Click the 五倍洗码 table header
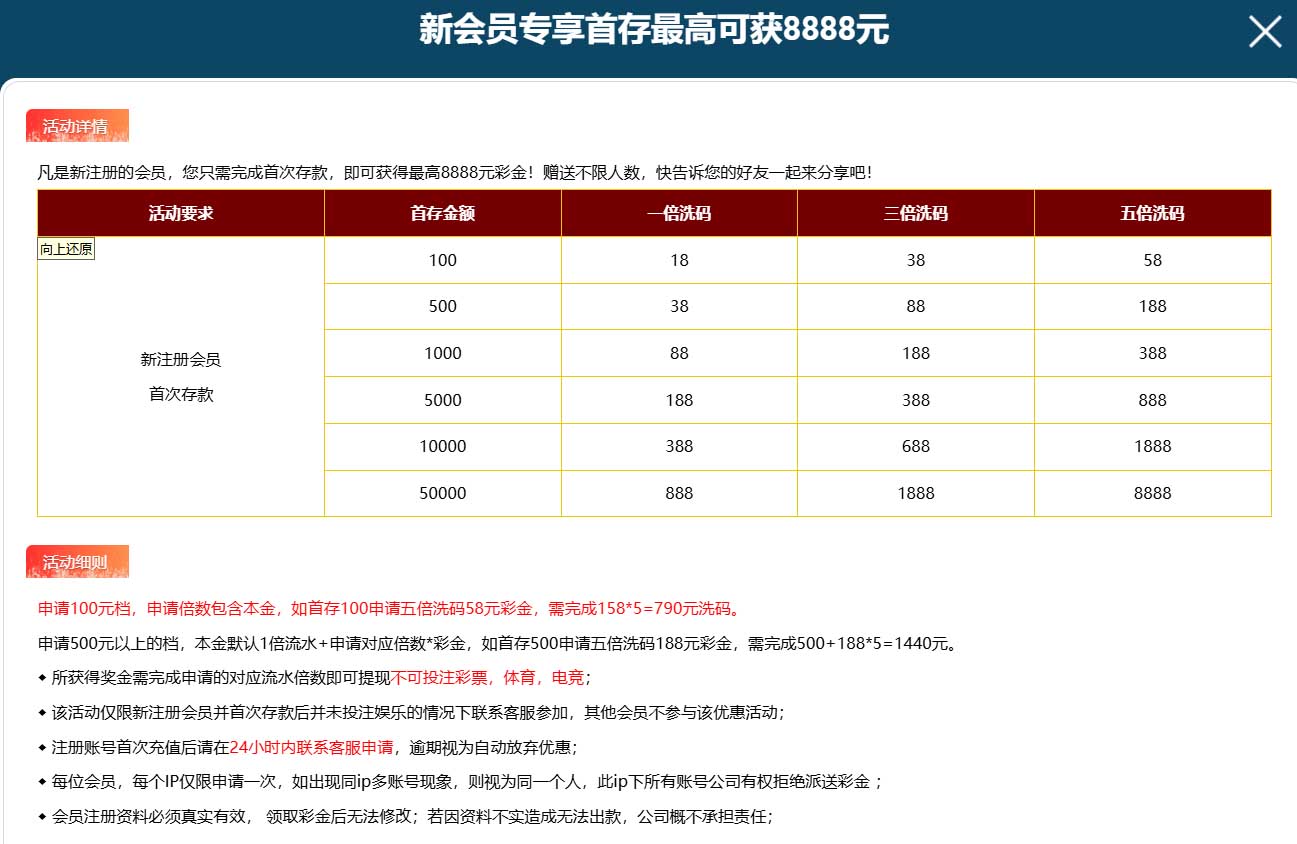The image size is (1297, 844). pos(1152,213)
